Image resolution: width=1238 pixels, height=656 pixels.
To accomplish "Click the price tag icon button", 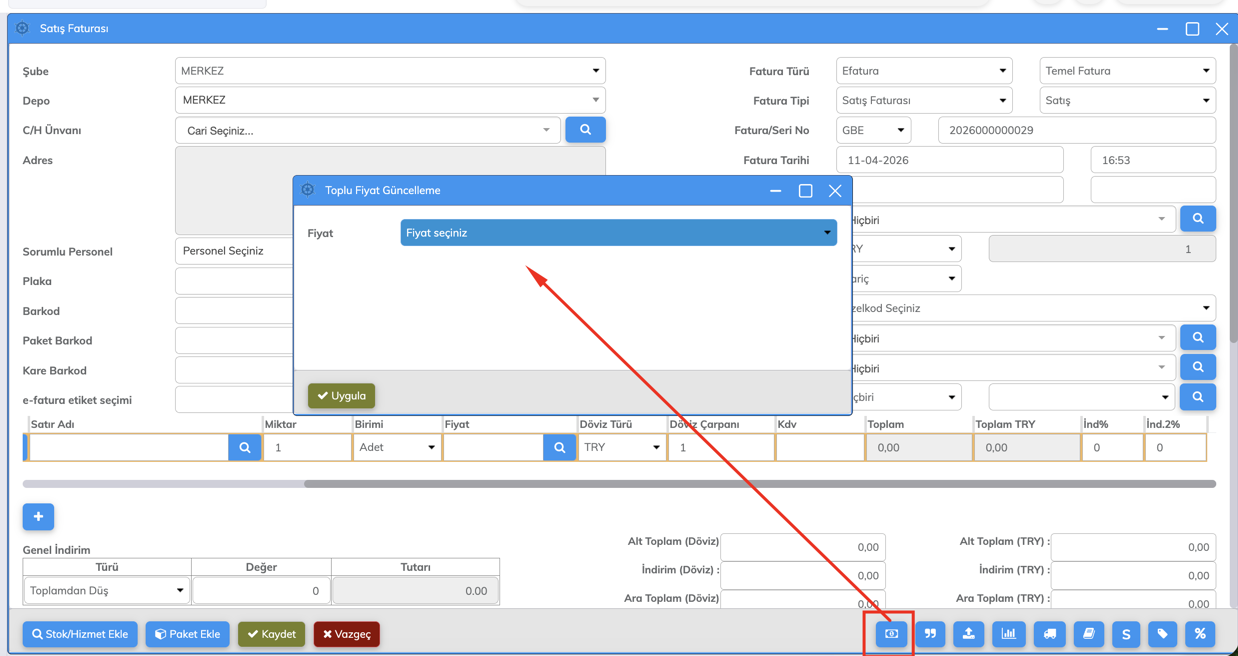I will [1162, 634].
